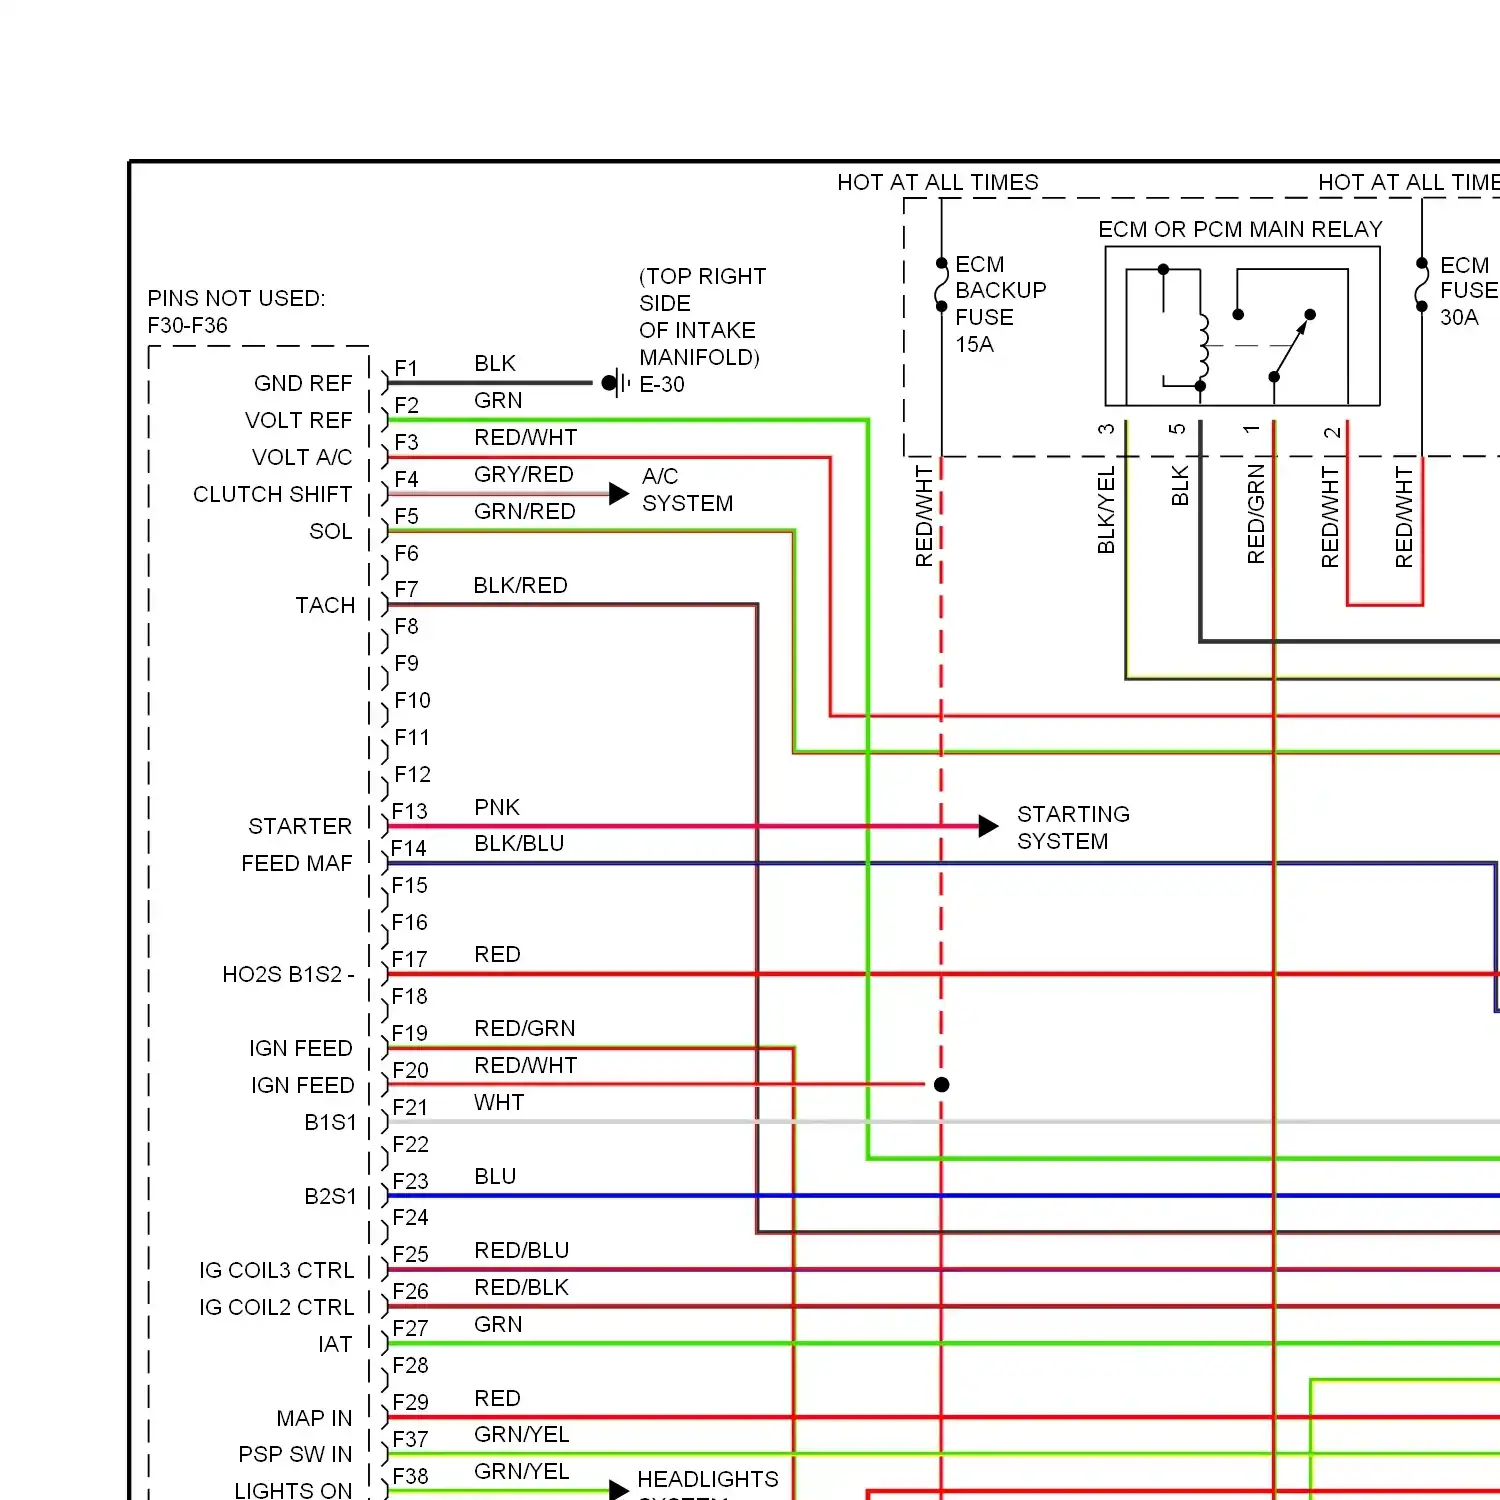Image resolution: width=1500 pixels, height=1500 pixels.
Task: Click the 'CLUTCH SHIFT' signal label
Action: (272, 494)
